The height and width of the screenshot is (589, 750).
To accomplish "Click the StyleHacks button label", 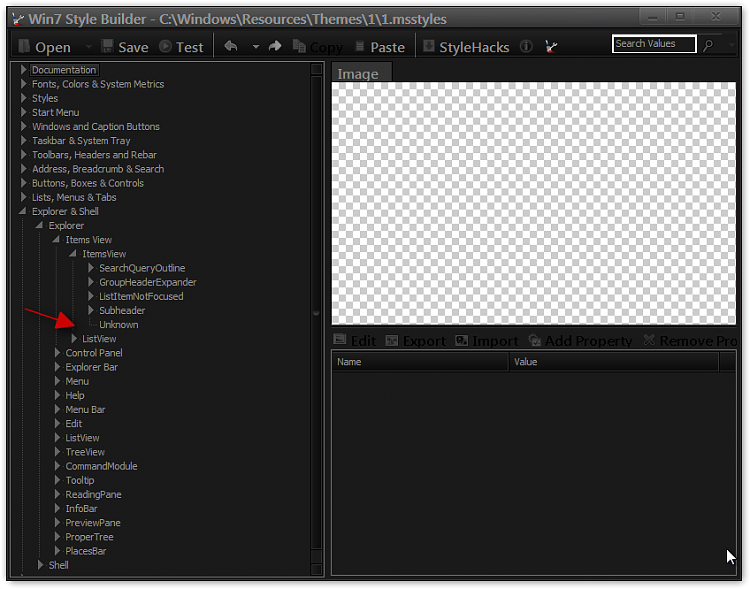I will tap(474, 47).
